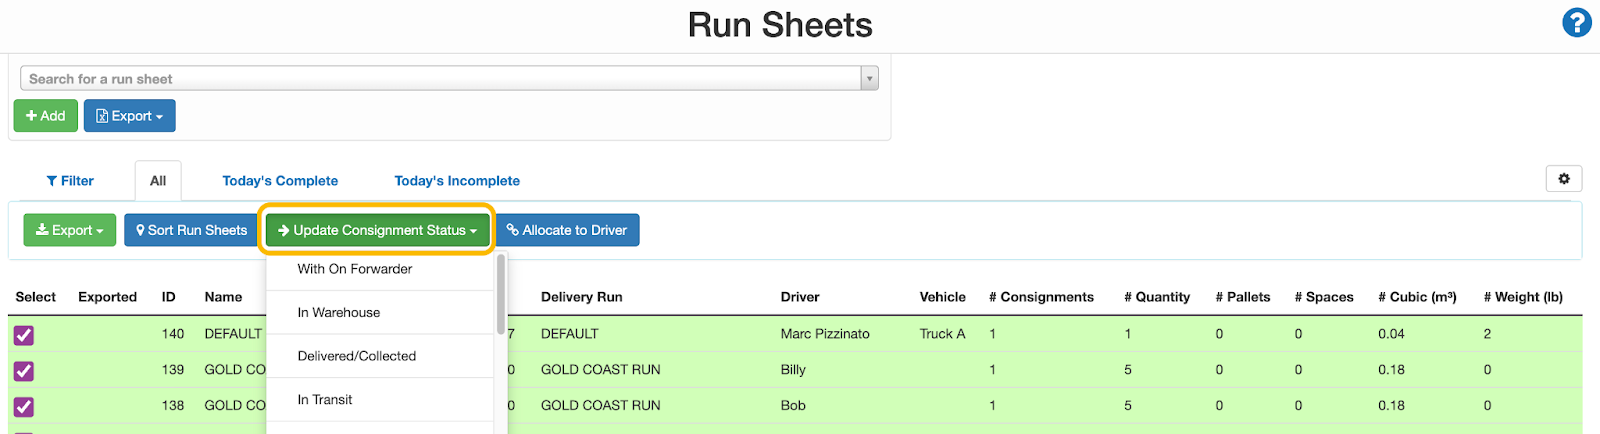Image resolution: width=1600 pixels, height=434 pixels.
Task: Open the blue help question mark icon
Action: [x=1576, y=22]
